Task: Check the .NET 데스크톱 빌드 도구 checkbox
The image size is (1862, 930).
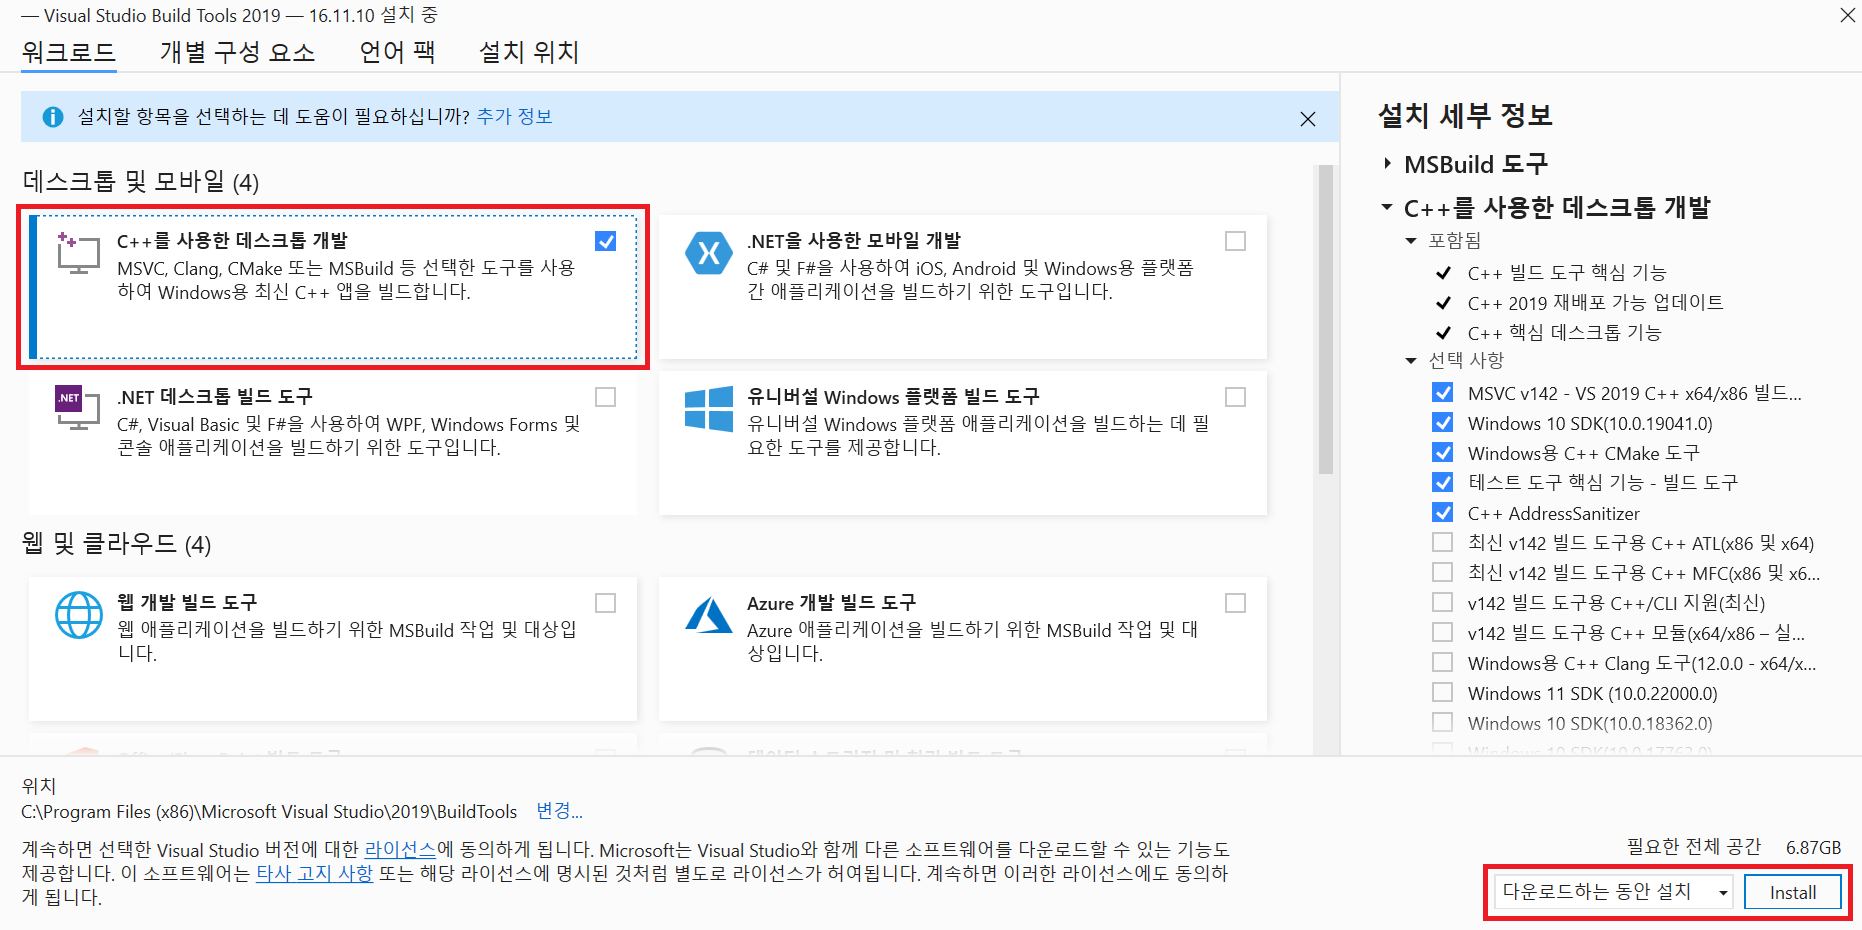Action: [605, 397]
